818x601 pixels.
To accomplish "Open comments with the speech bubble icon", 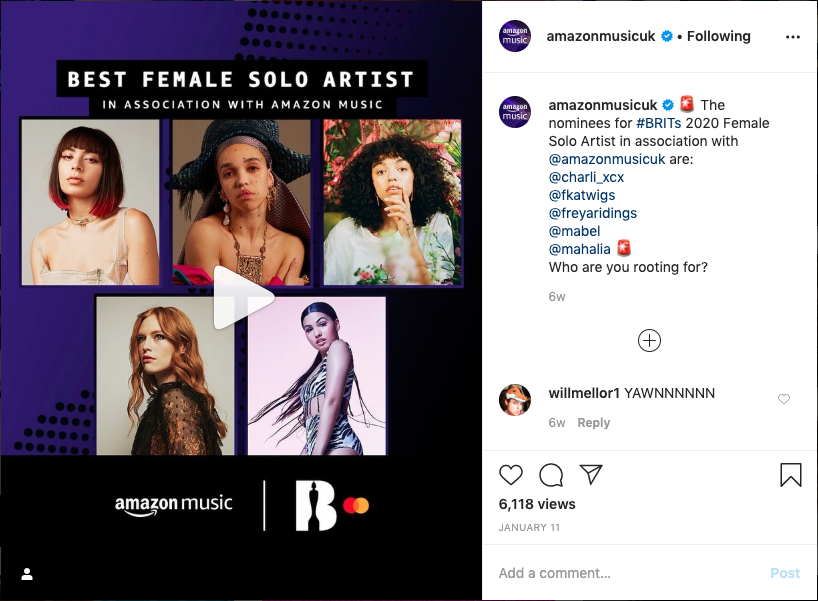I will [x=551, y=475].
